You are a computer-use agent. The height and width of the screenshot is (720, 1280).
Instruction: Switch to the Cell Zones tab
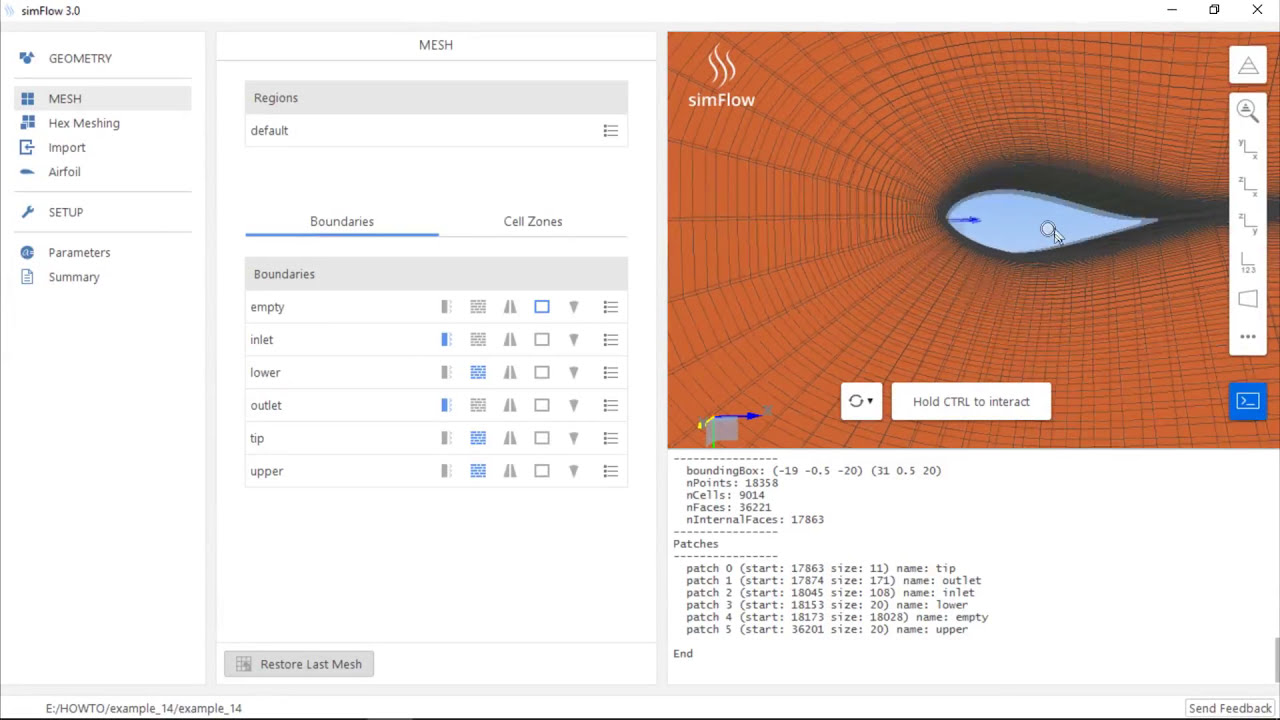532,221
